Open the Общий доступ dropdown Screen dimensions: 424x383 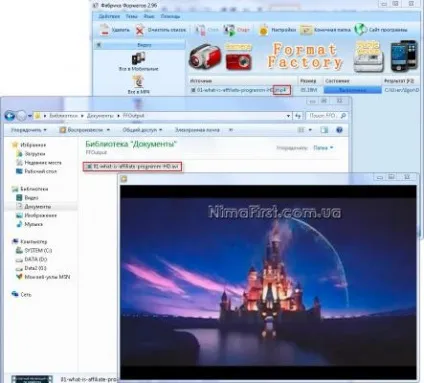[x=142, y=130]
